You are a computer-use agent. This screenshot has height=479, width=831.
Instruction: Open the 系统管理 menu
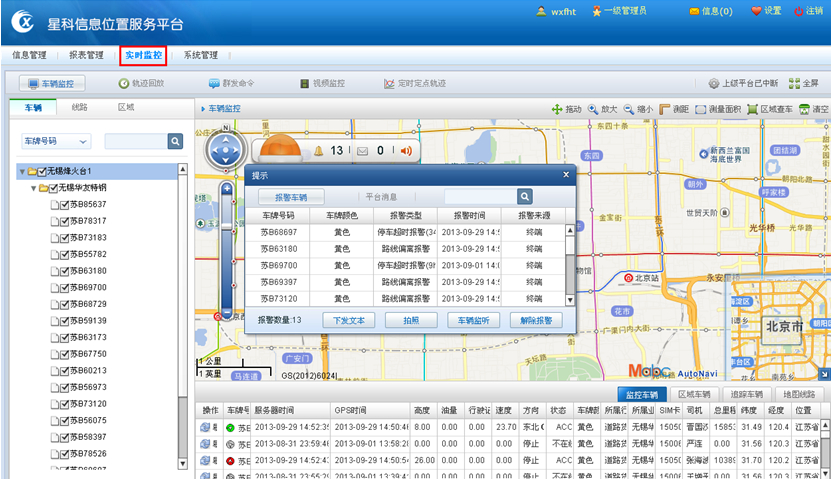coord(201,55)
